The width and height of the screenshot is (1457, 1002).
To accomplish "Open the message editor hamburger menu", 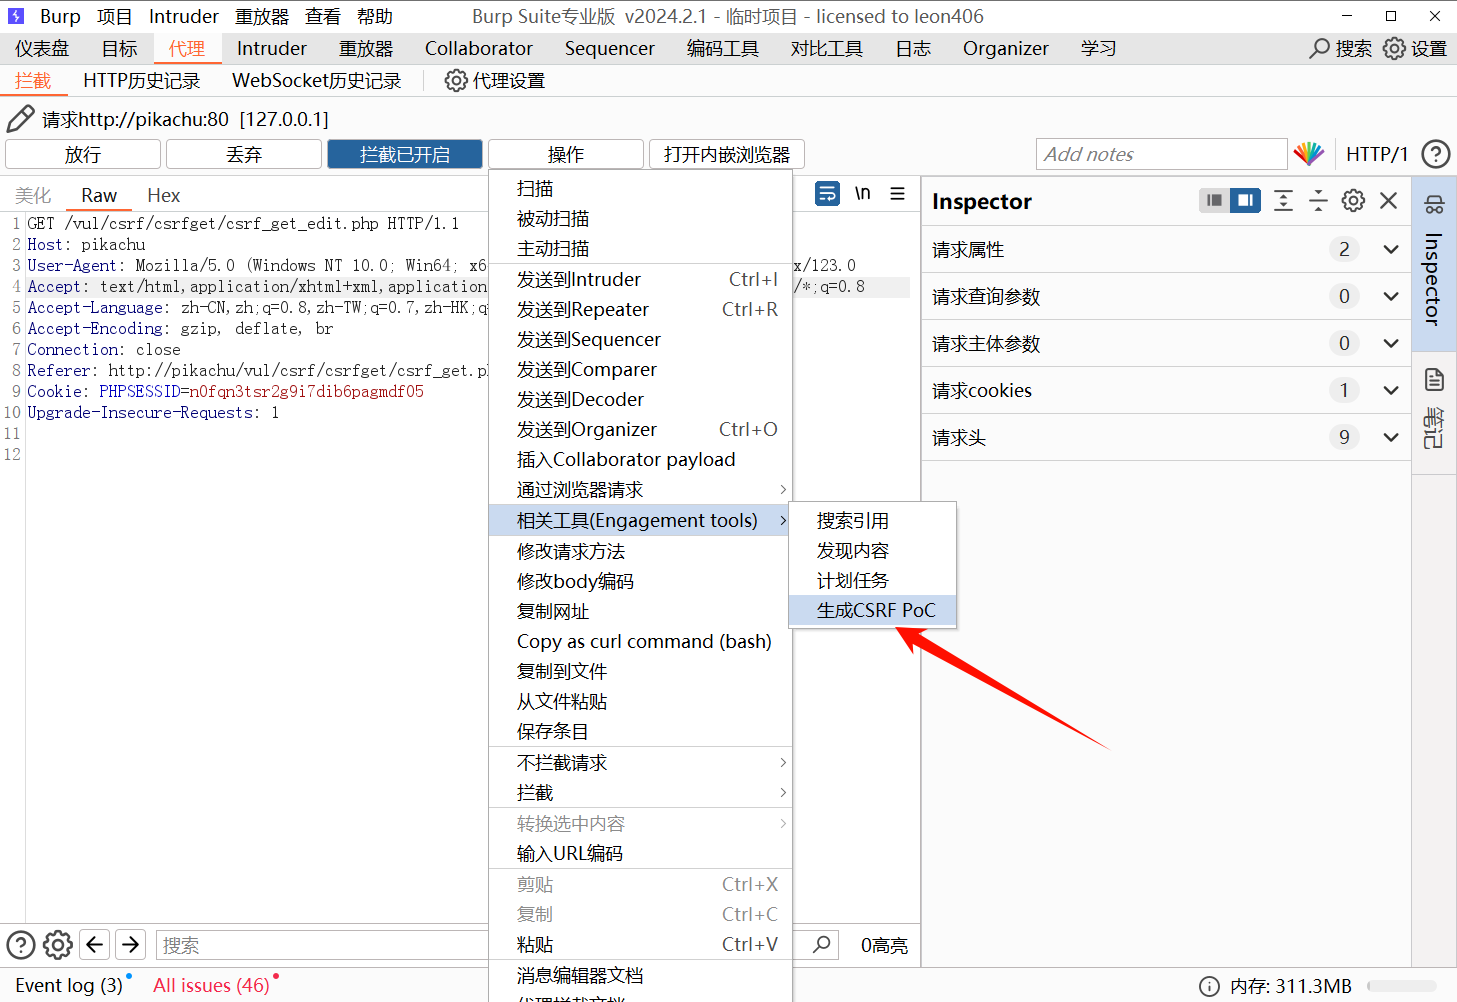I will pyautogui.click(x=898, y=193).
